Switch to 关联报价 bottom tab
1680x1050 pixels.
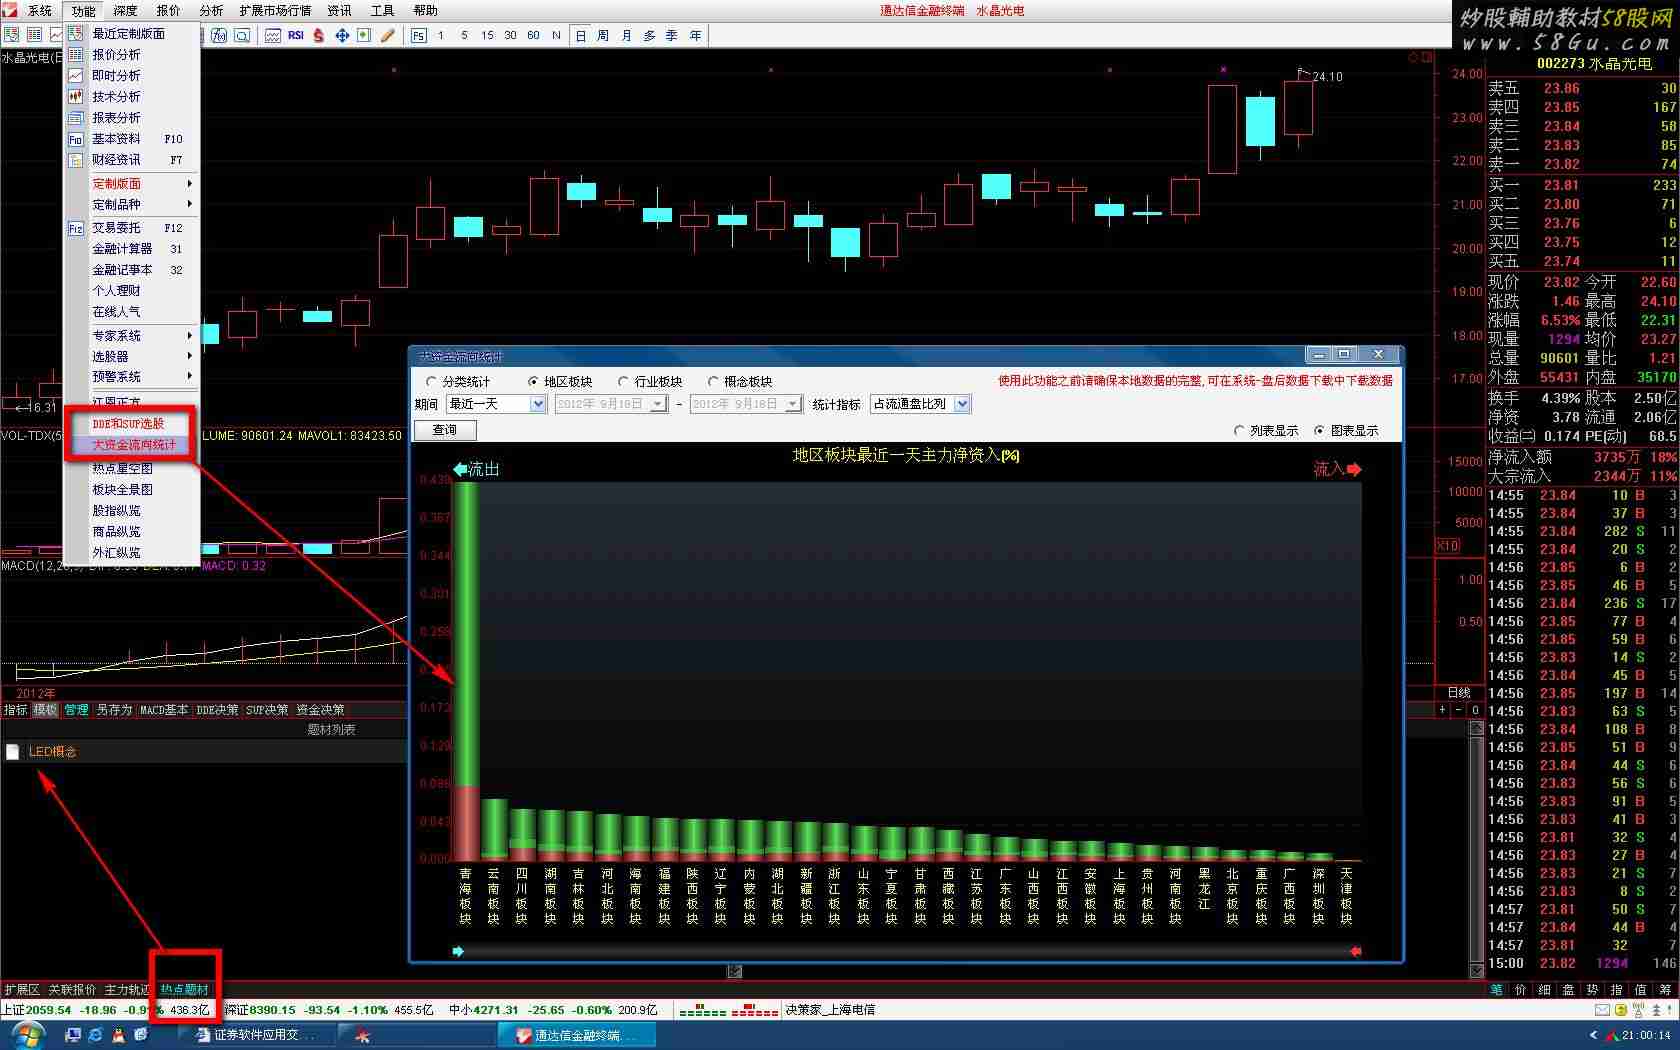[72, 989]
